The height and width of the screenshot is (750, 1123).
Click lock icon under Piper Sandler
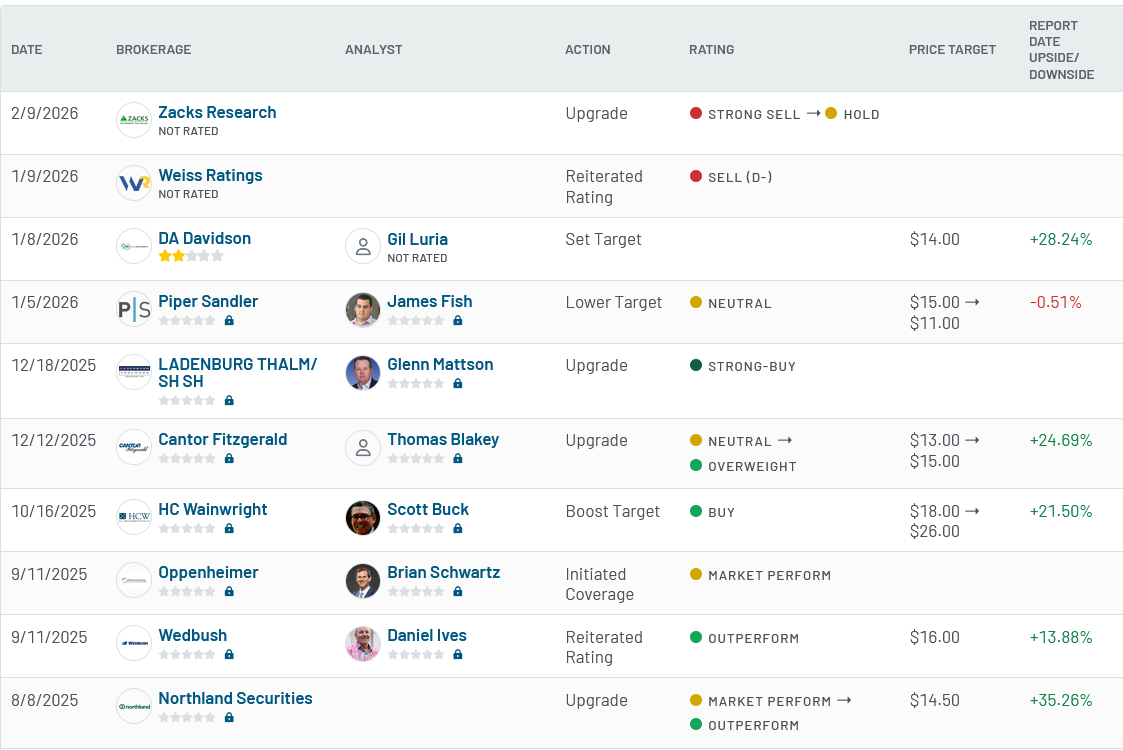(229, 321)
